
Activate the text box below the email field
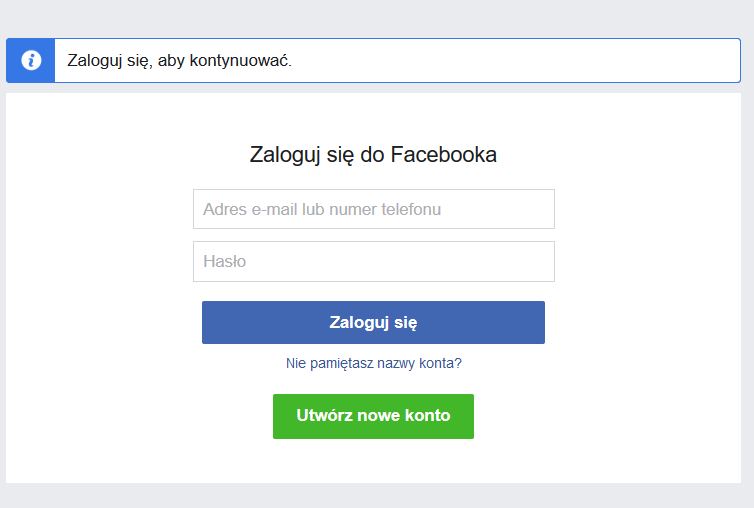pos(373,261)
